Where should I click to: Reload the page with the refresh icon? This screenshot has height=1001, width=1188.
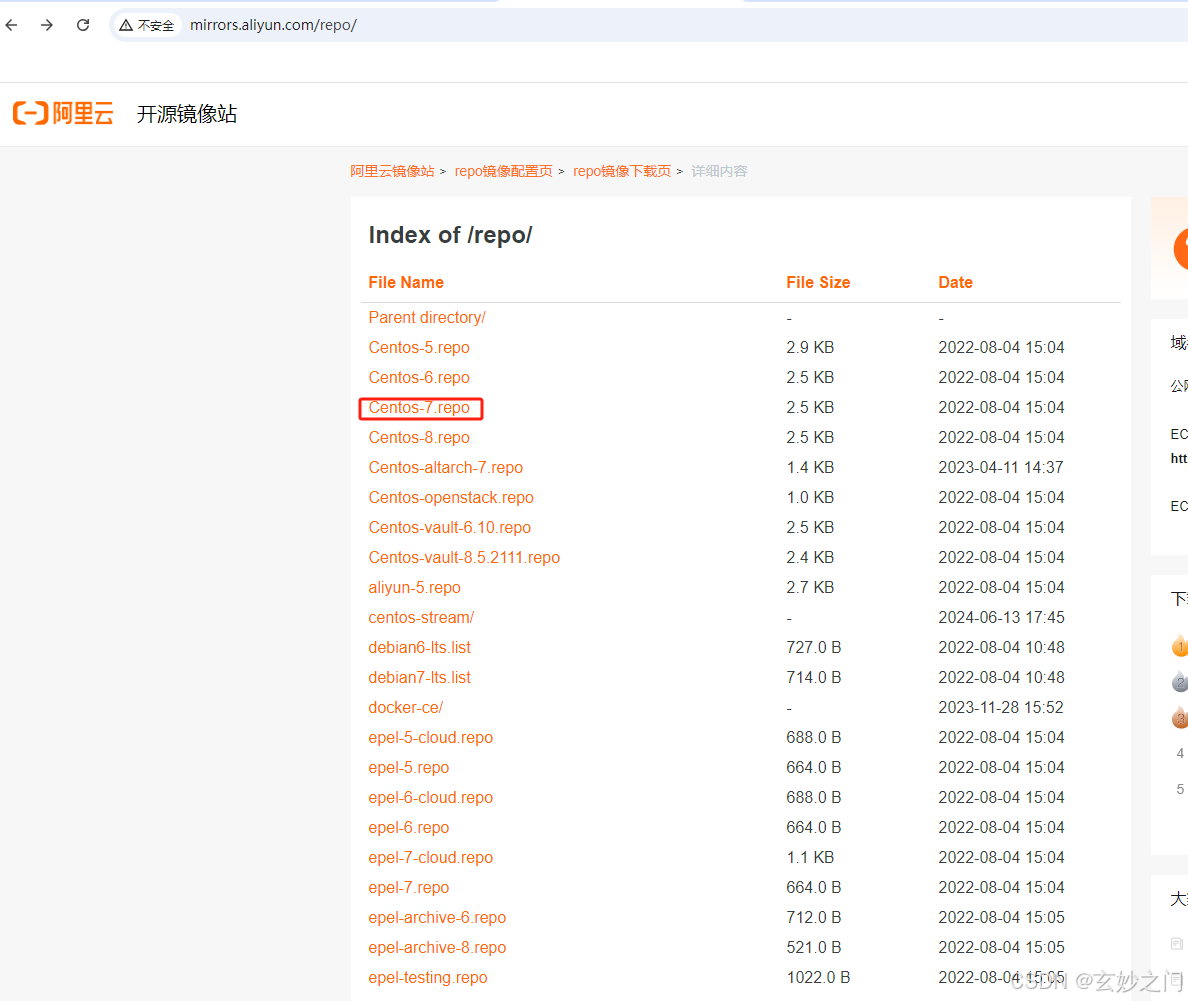click(83, 25)
